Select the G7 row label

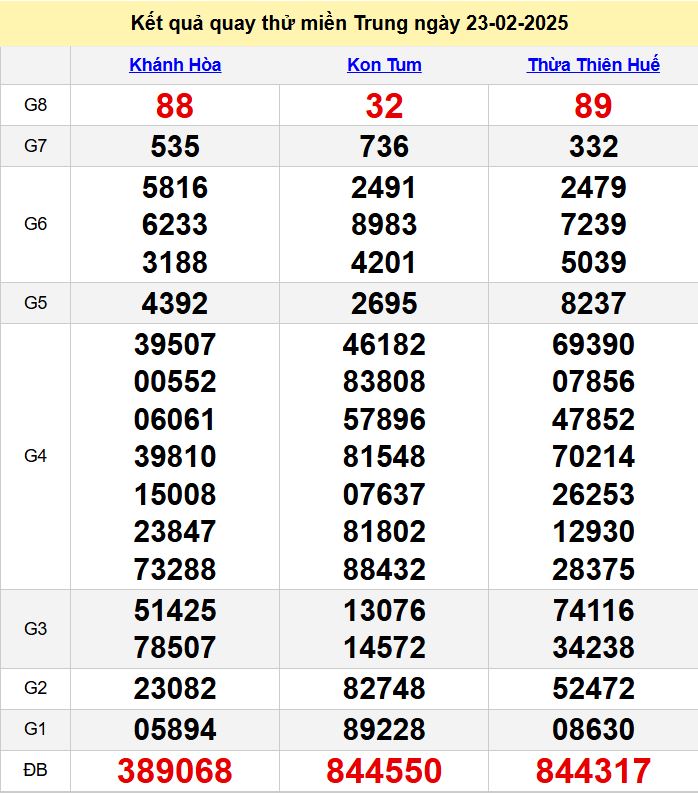[x=35, y=146]
